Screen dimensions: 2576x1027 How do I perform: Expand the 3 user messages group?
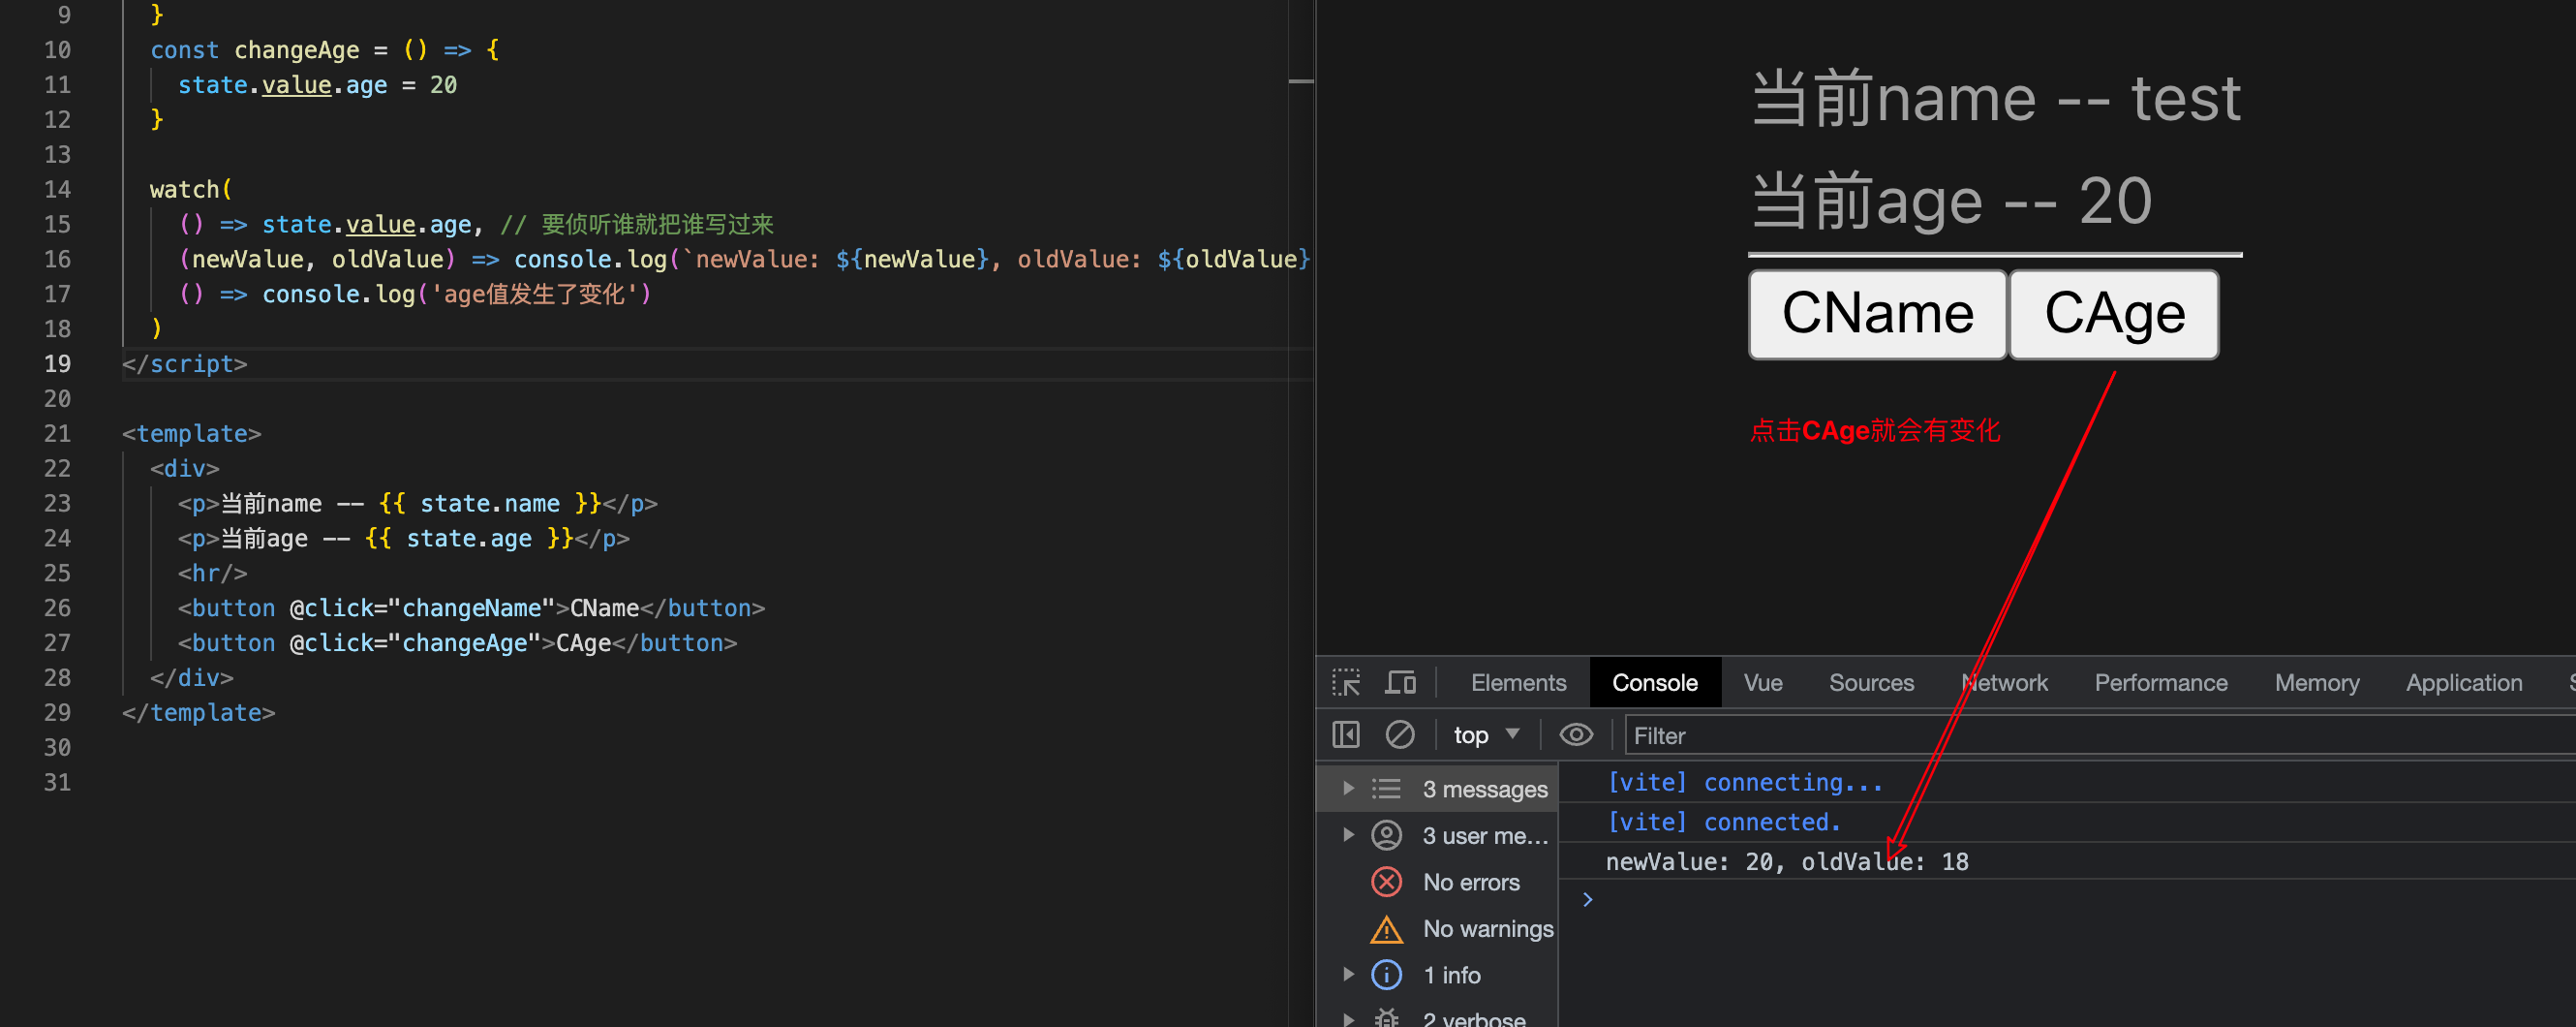pyautogui.click(x=1348, y=834)
